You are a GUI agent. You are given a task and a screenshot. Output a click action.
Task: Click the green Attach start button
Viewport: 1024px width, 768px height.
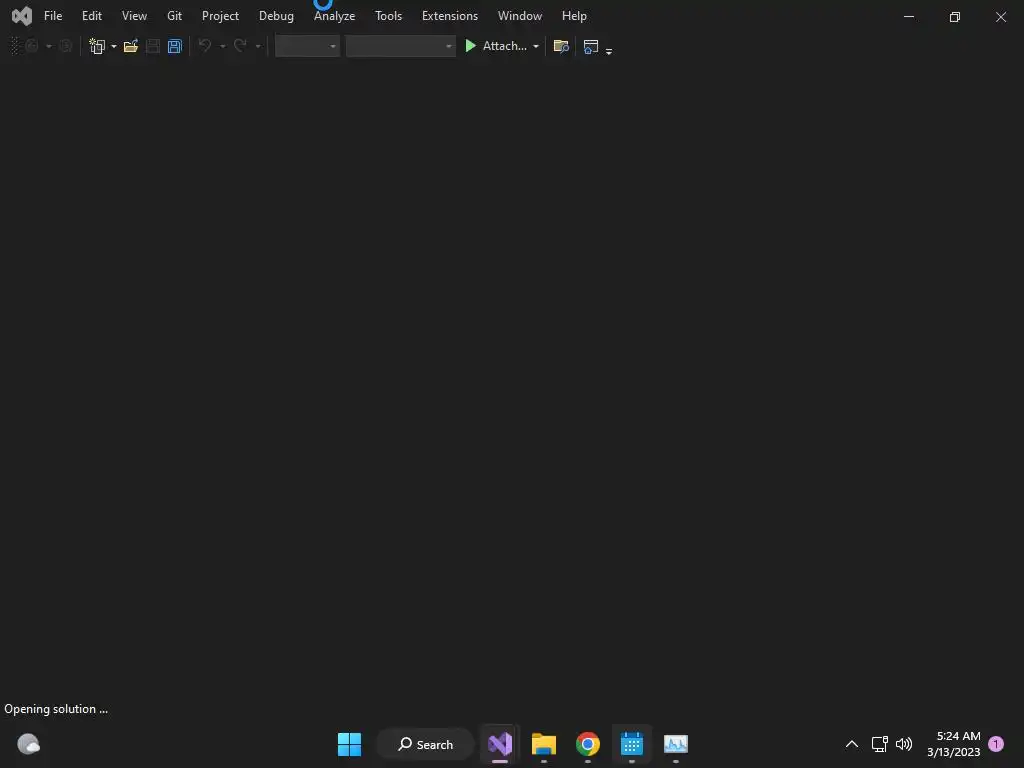496,46
